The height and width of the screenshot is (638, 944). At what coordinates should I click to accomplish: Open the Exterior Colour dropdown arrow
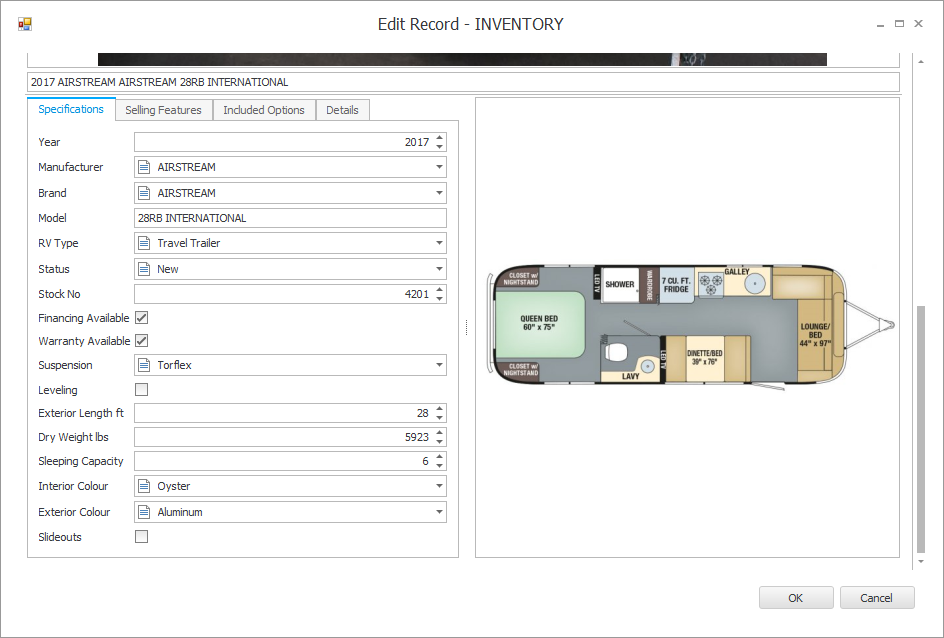[439, 512]
